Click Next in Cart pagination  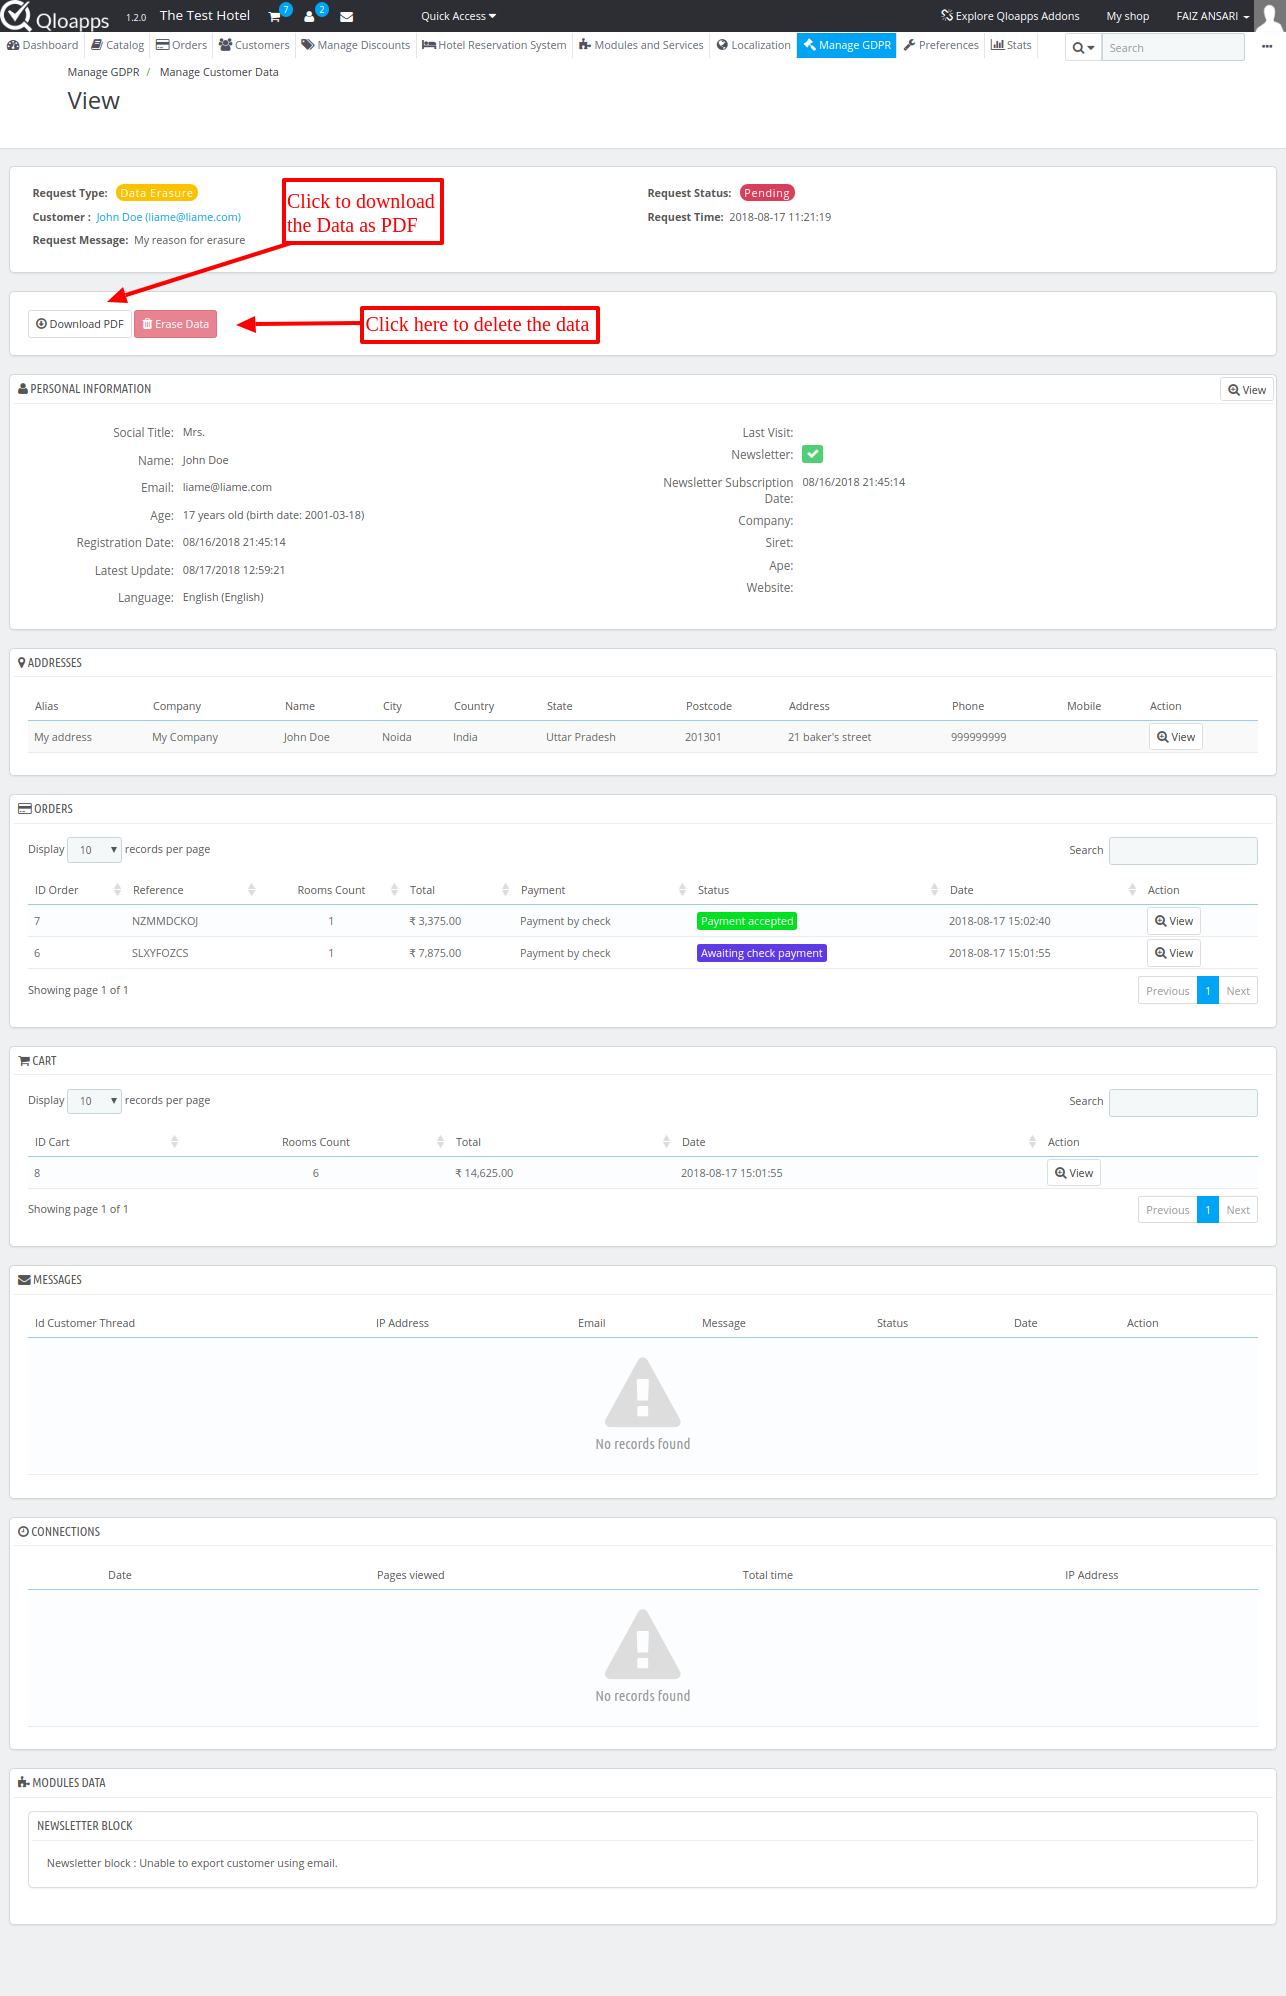click(1238, 1210)
